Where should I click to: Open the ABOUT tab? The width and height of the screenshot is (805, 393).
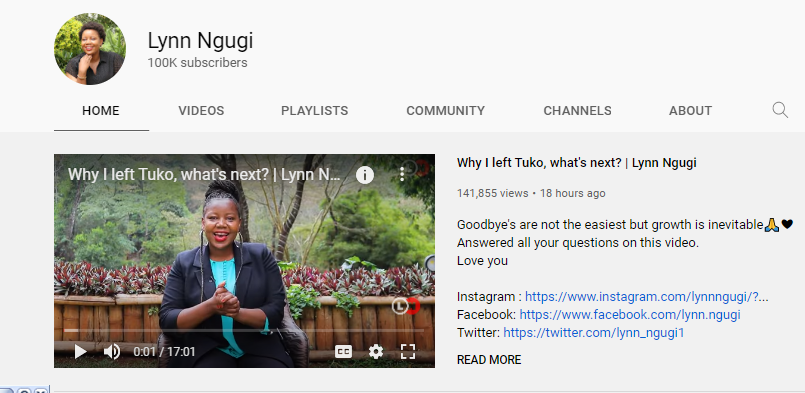click(x=690, y=111)
